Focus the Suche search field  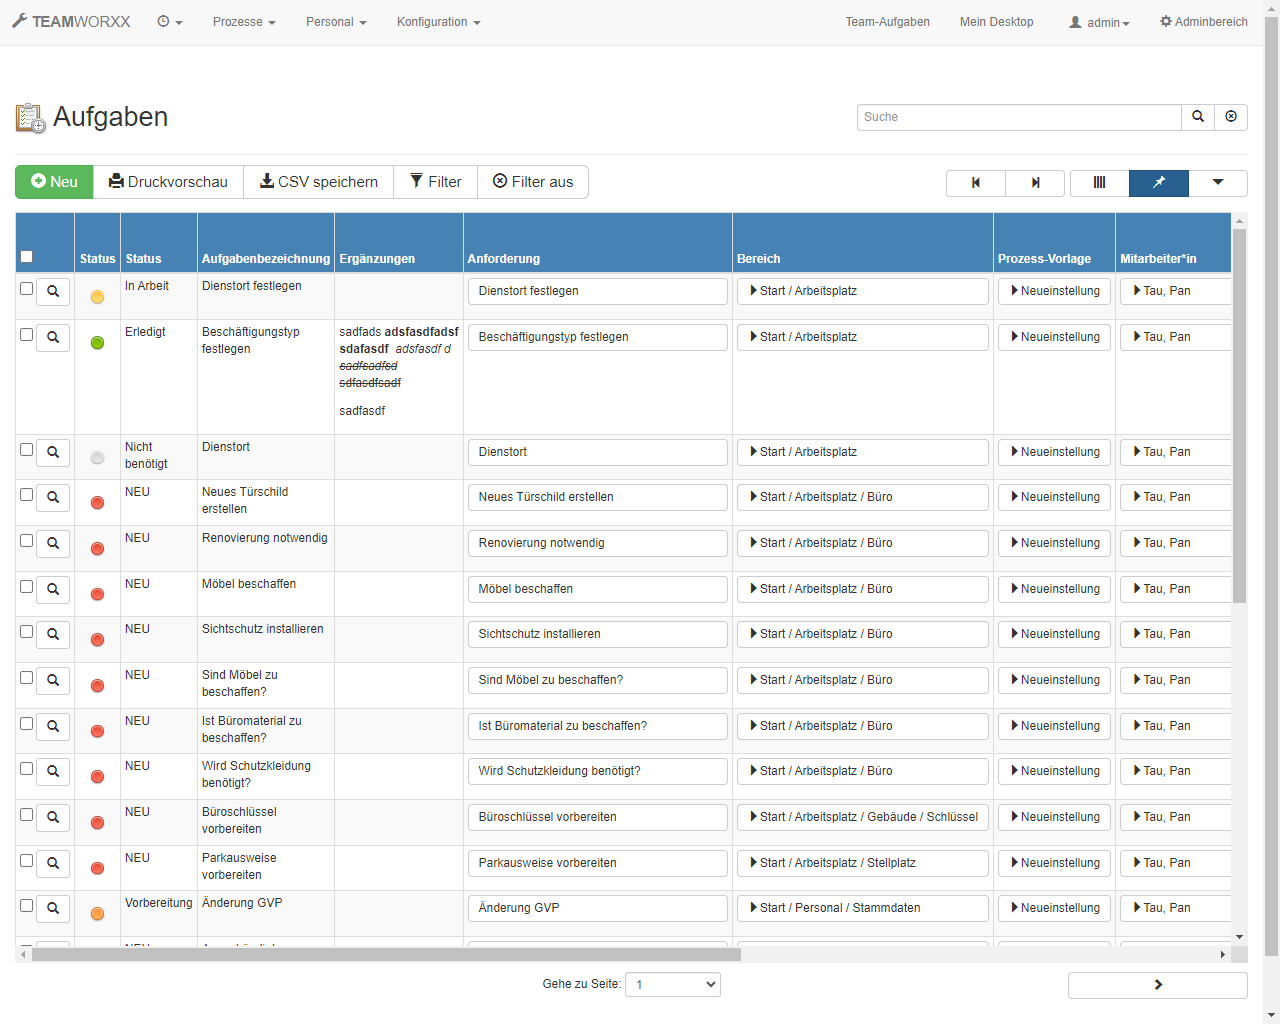1019,117
